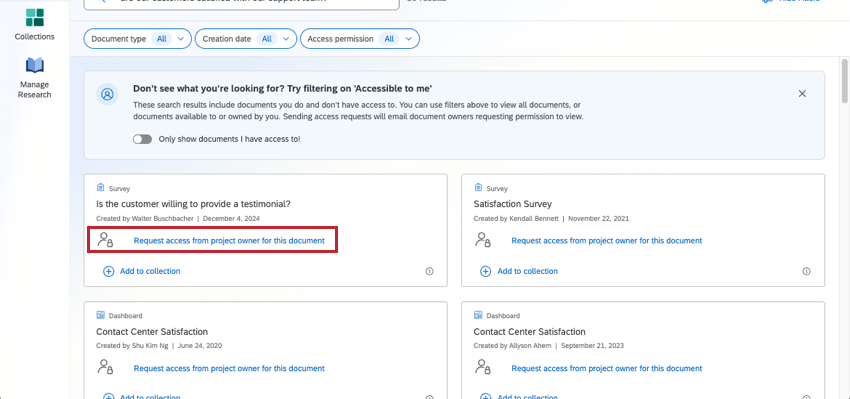Click locked user icon on Satisfaction Survey

483,240
